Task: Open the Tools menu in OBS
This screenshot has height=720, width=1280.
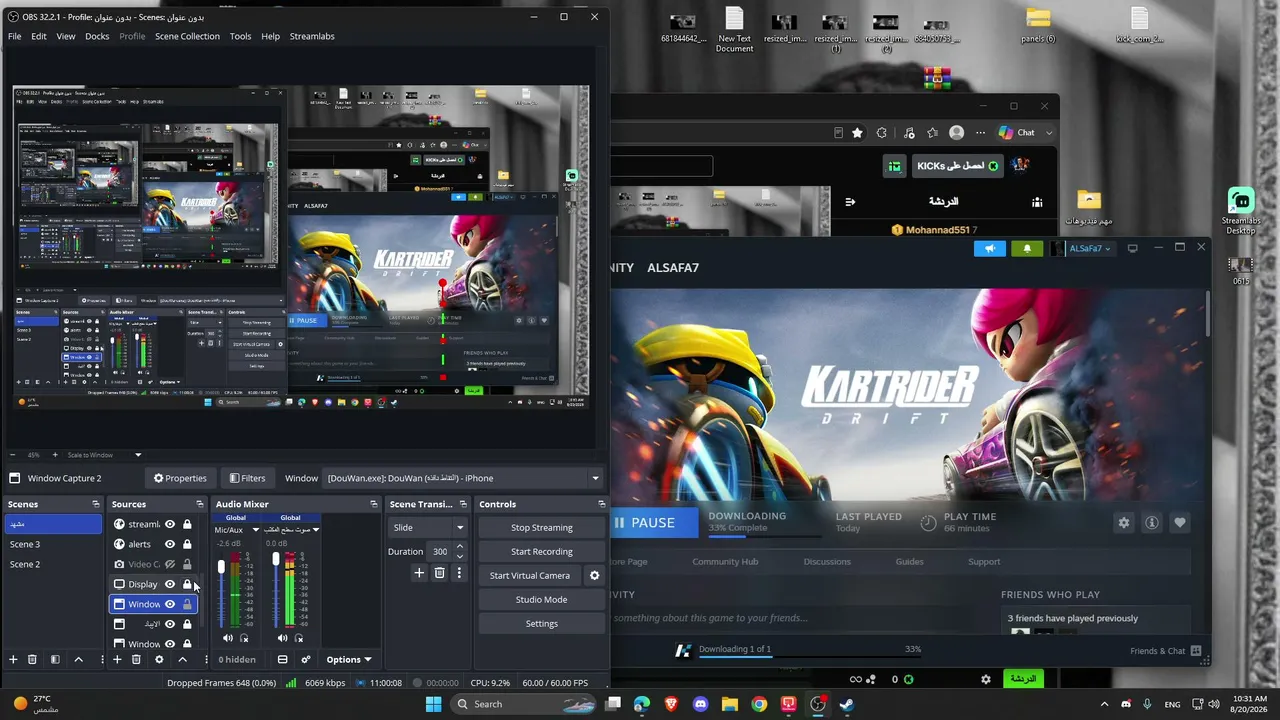Action: coord(240,36)
